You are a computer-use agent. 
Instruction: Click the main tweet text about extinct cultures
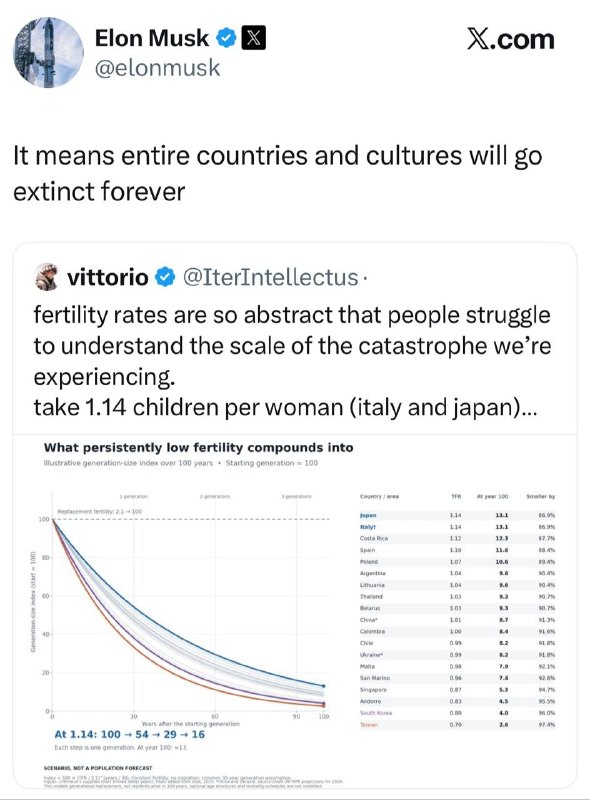[277, 173]
